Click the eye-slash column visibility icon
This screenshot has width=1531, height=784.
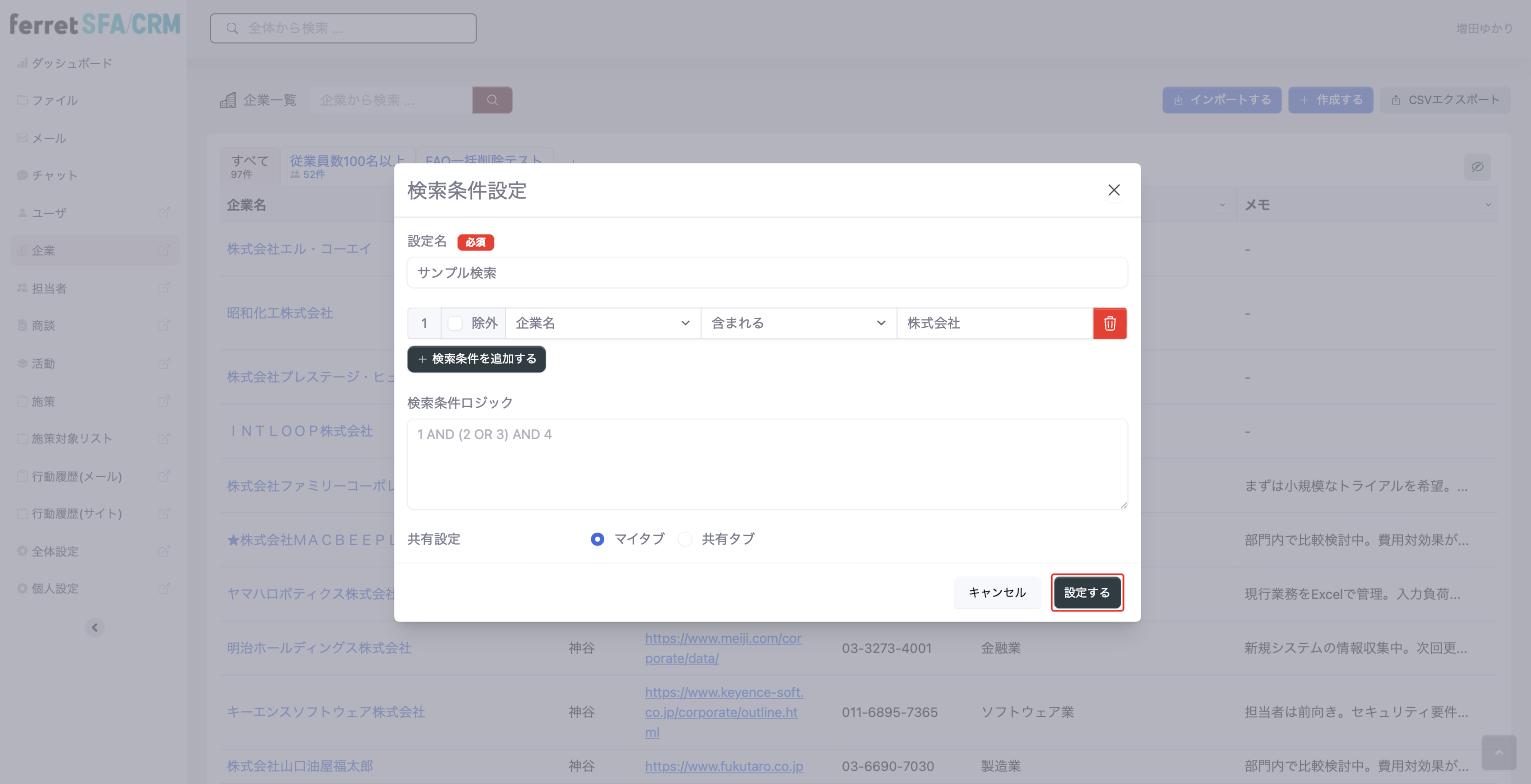click(1477, 167)
